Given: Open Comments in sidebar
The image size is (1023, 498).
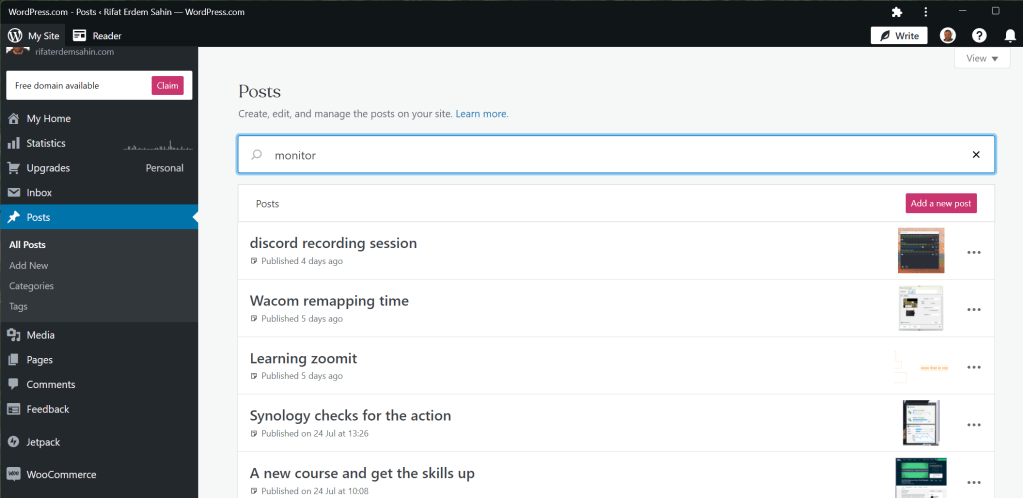Looking at the screenshot, I should click(99, 385).
